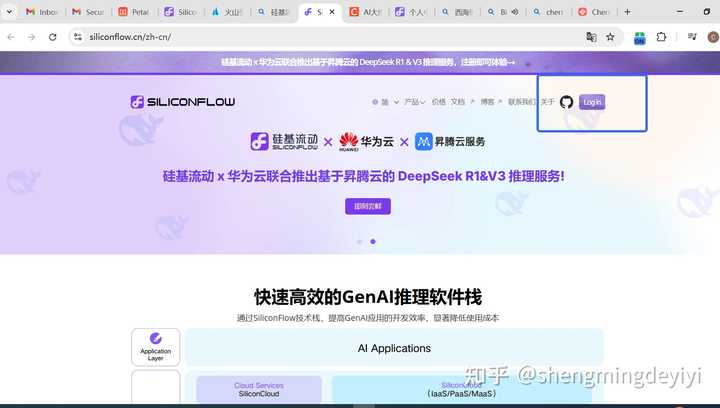Select the first carousel dot
The height and width of the screenshot is (408, 720).
coord(360,241)
